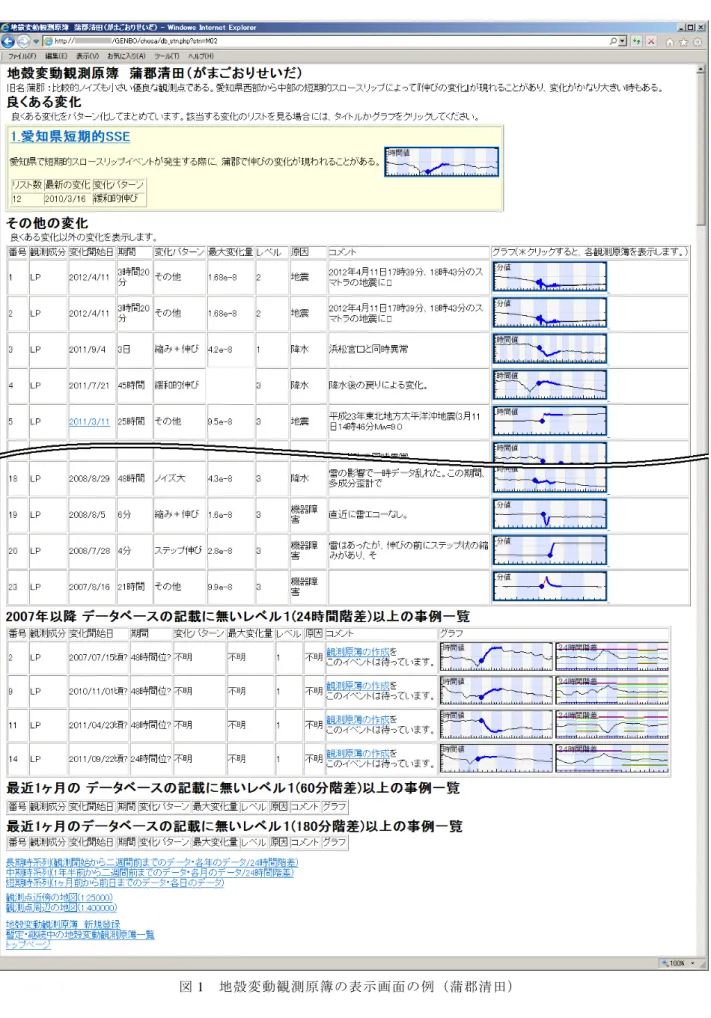Click the 直近に雷エコーなし comment in row 19
711x1018 pixels.
pyautogui.click(x=408, y=514)
